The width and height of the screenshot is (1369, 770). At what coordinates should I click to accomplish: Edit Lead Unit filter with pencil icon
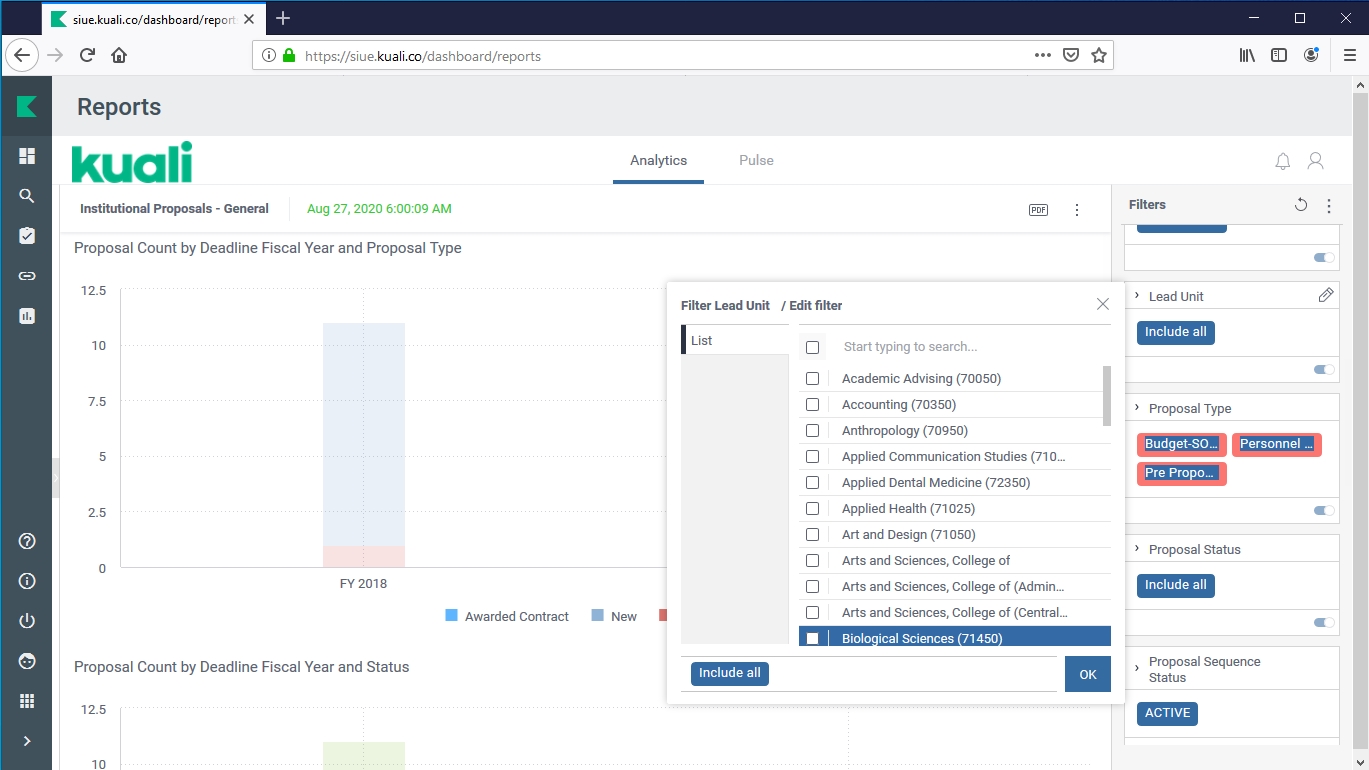tap(1325, 295)
